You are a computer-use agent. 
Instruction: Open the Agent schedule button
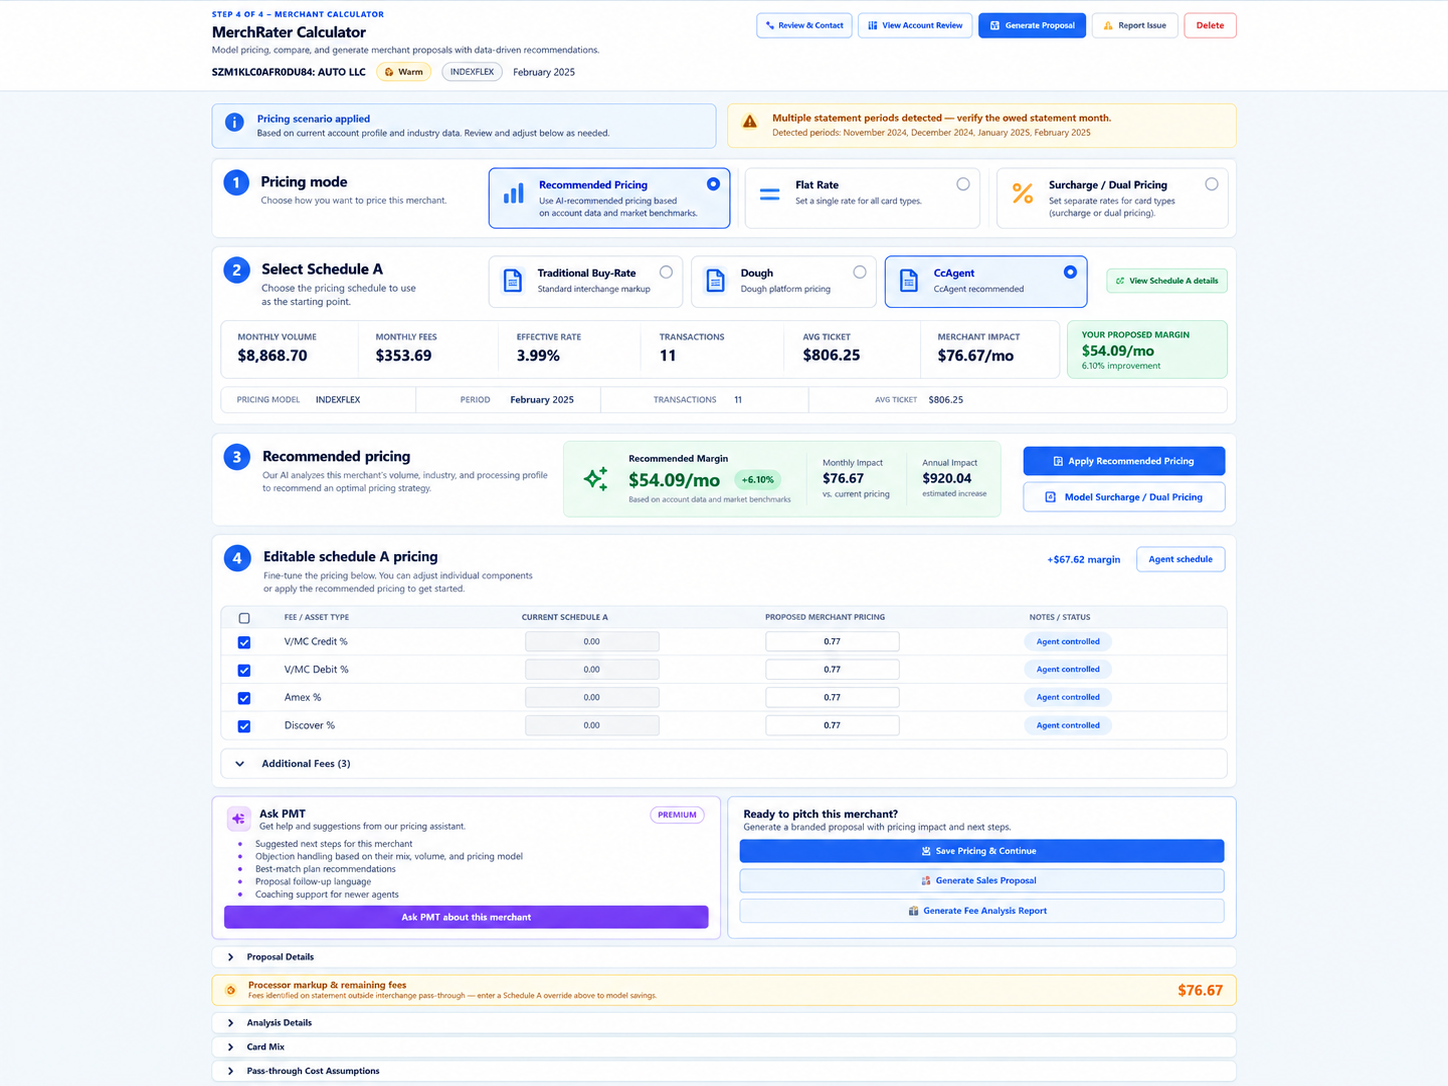coord(1180,559)
